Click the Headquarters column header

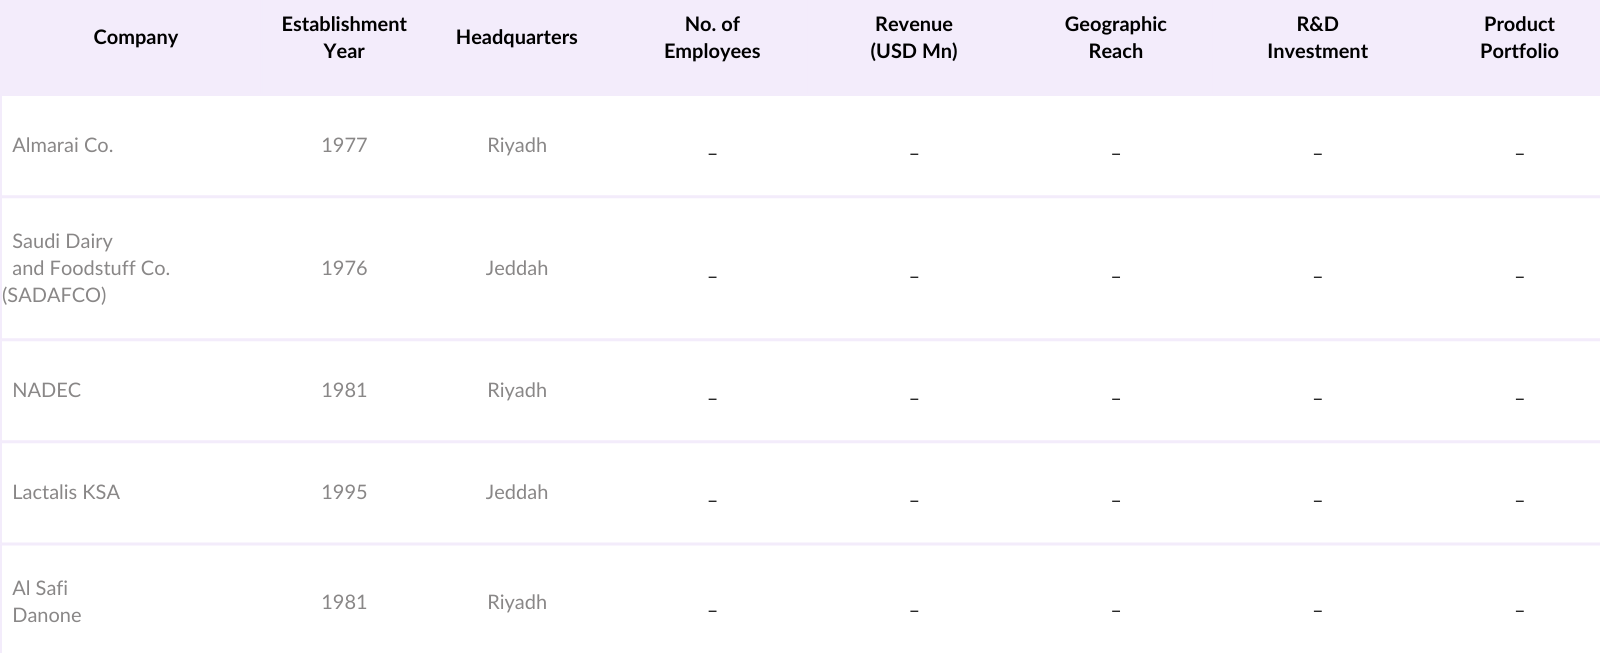point(516,37)
